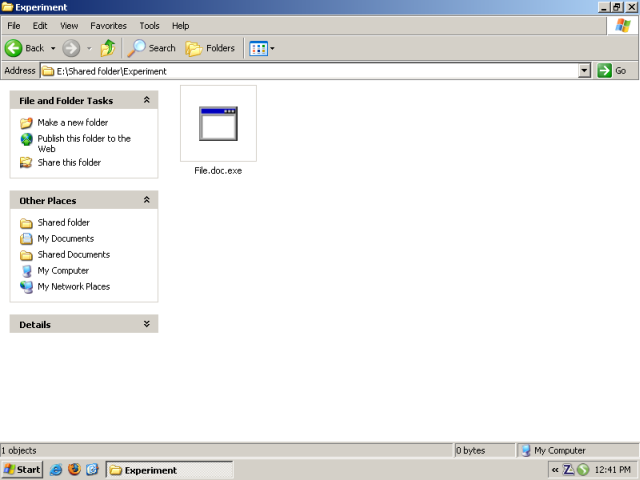This screenshot has width=640, height=480.
Task: Open My Computer link in Other Places
Action: (63, 271)
